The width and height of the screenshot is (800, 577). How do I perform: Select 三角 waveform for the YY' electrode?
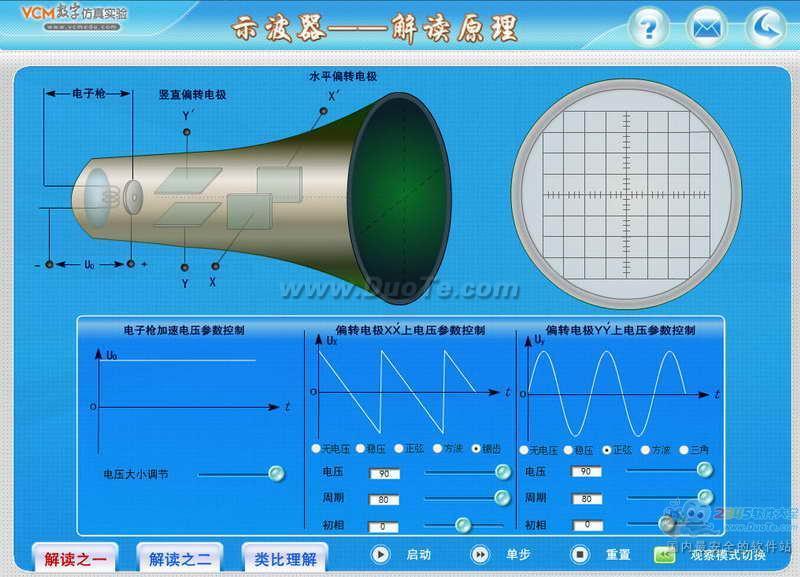point(685,450)
